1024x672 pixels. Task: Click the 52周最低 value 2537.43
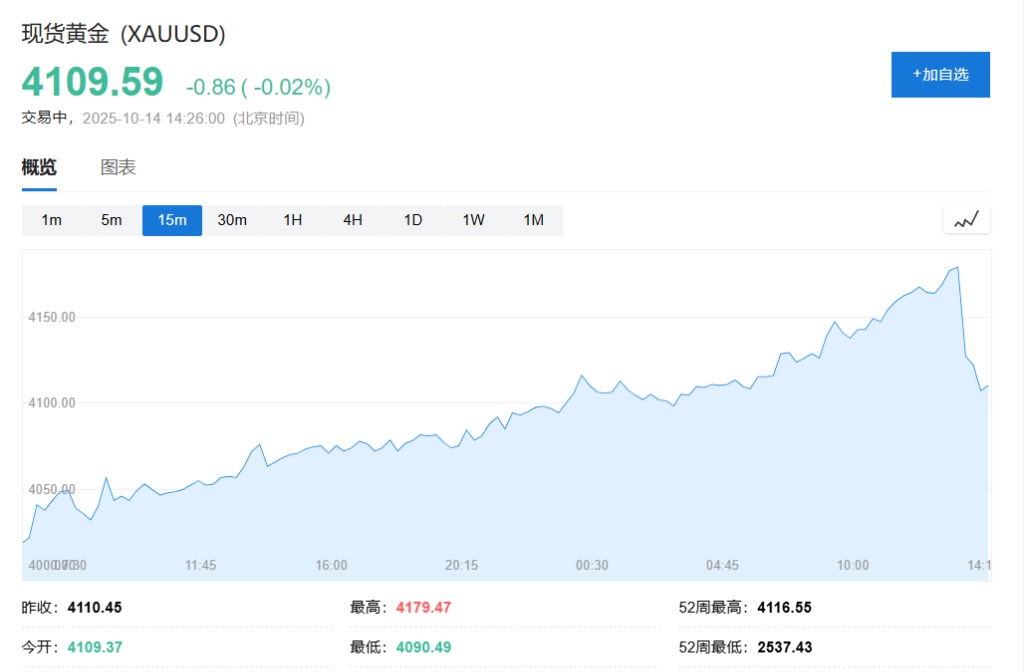[x=785, y=647]
